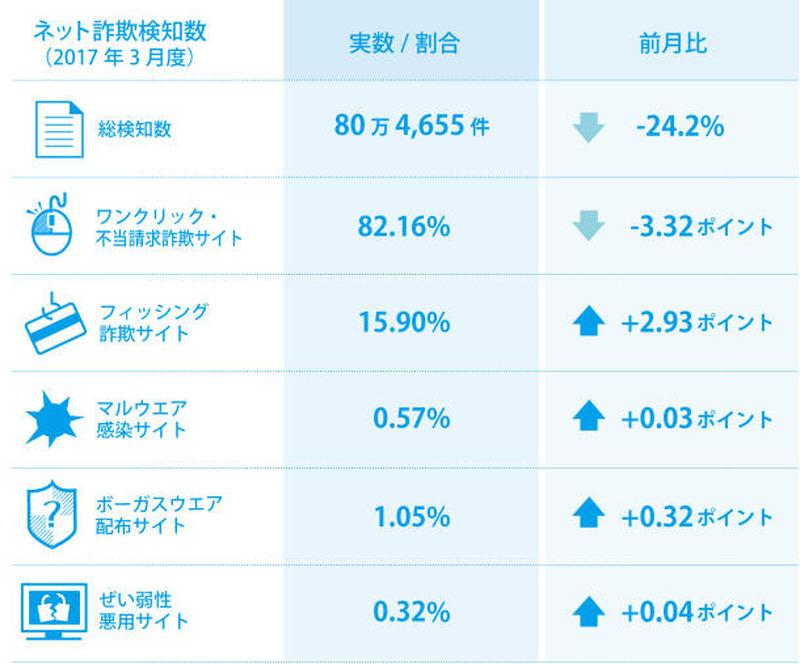Click the up arrow beside +0.04ポイント
Image resolution: width=800 pixels, height=664 pixels.
[588, 612]
